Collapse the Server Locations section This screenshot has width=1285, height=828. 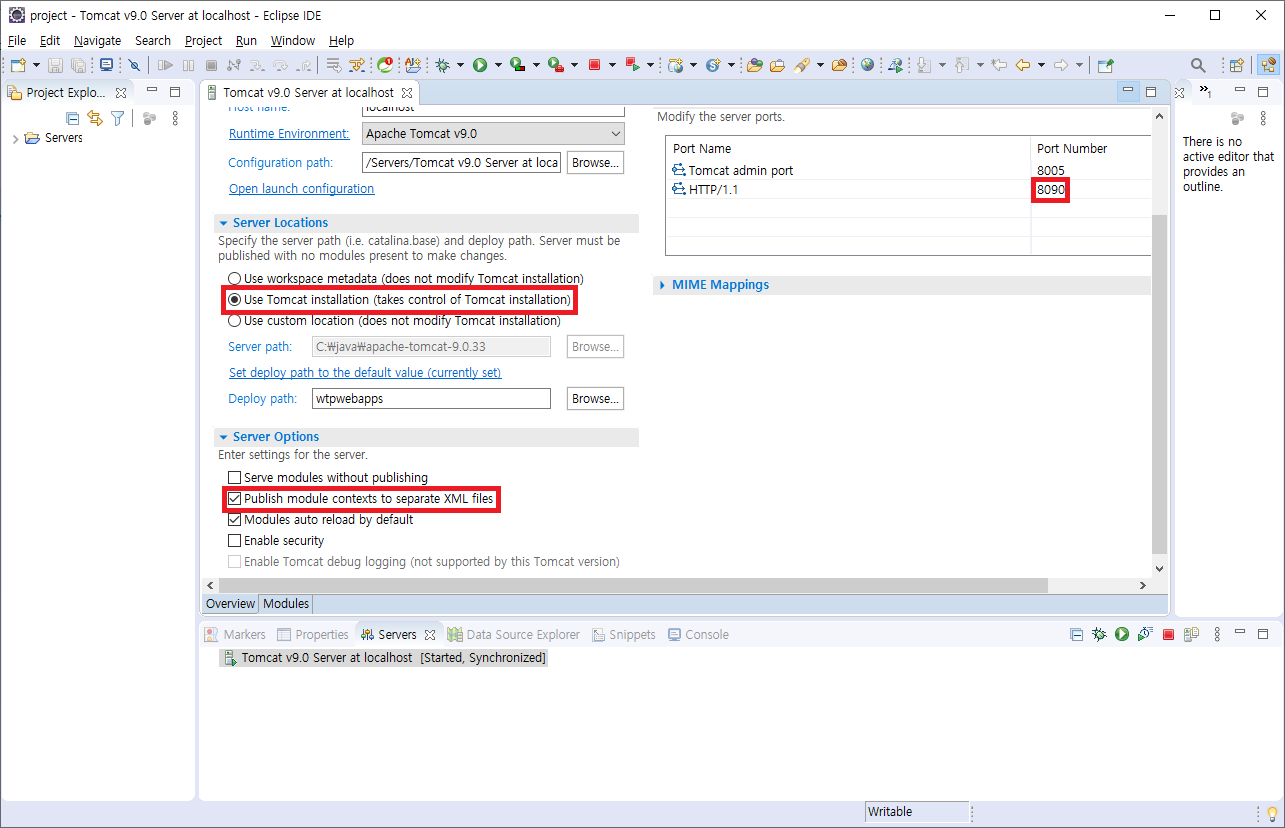coord(222,223)
